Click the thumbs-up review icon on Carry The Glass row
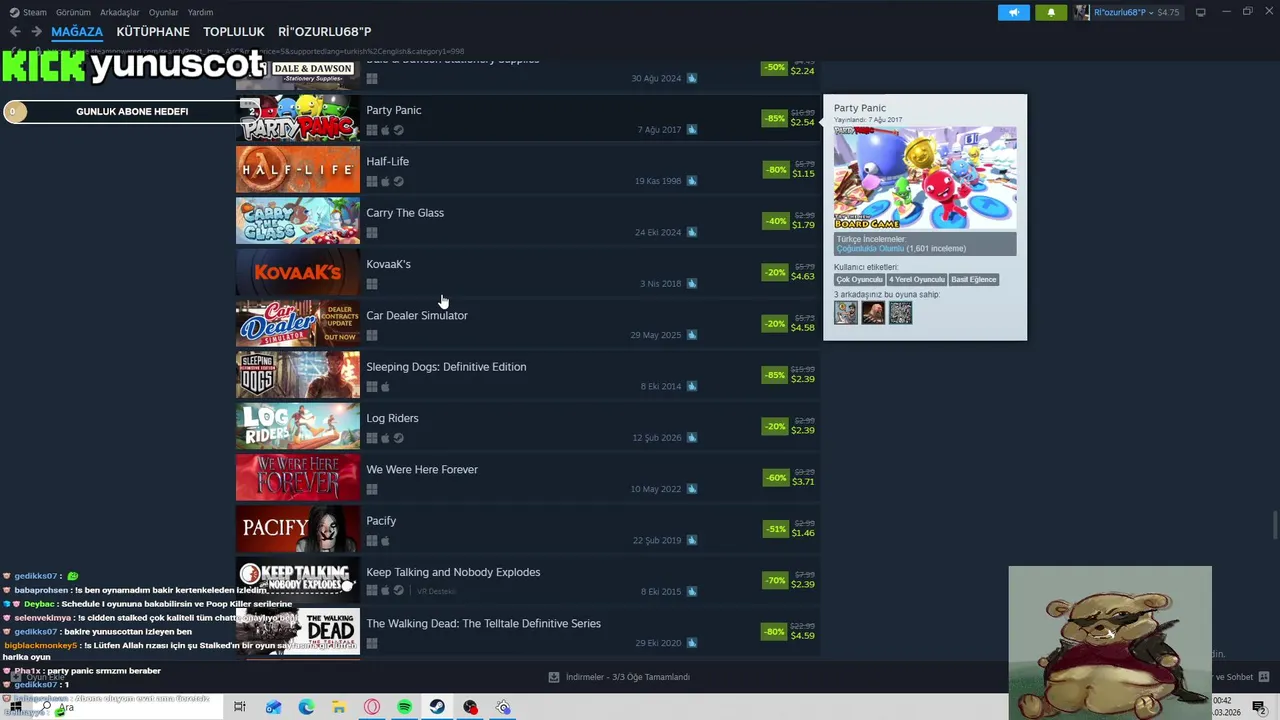The image size is (1280, 720). click(691, 232)
